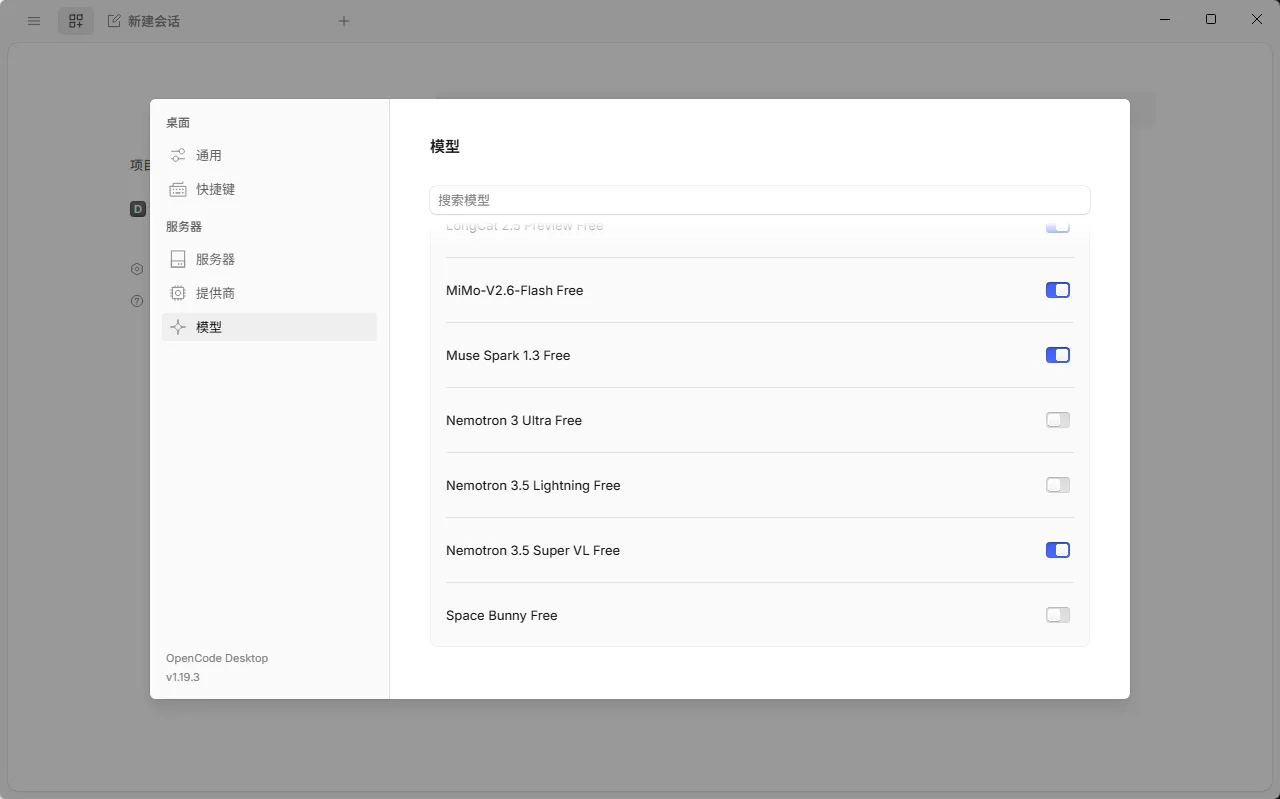The image size is (1280, 799).
Task: Click the 快捷键 keyboard icon
Action: click(x=178, y=189)
